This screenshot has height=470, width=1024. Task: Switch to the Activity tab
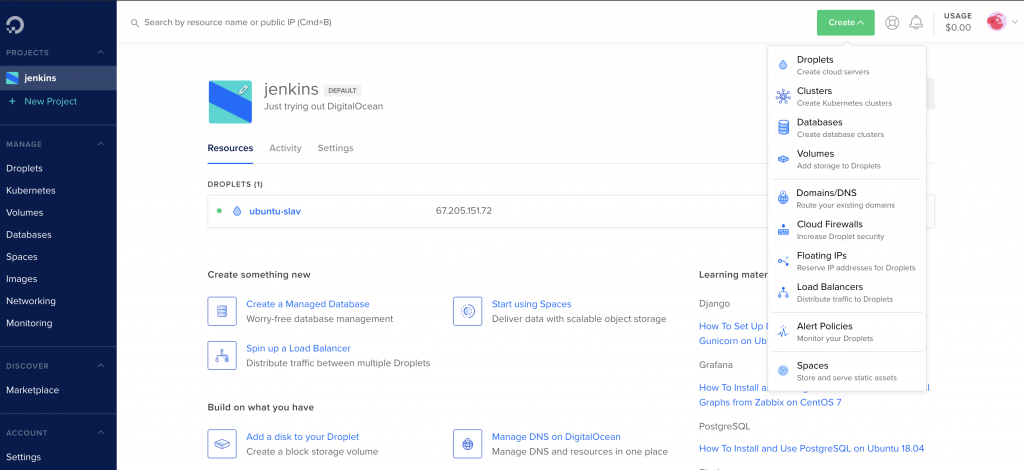[285, 148]
